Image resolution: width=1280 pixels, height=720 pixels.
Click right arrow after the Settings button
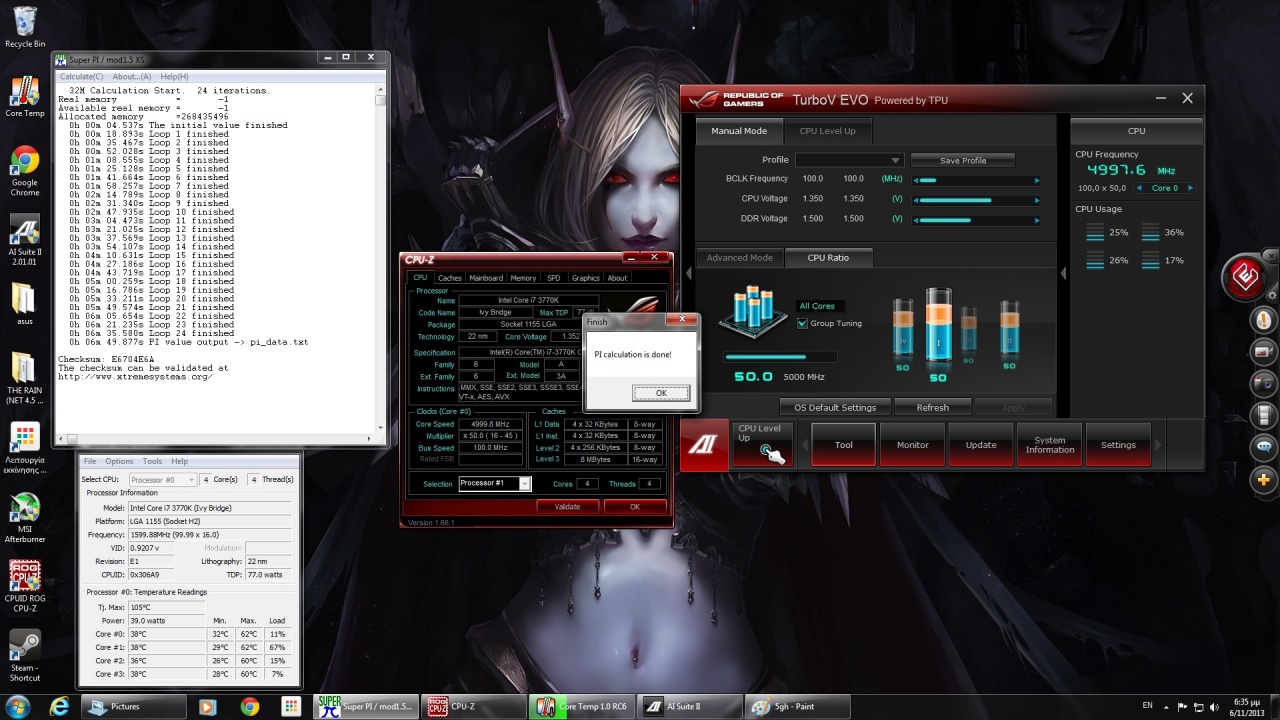(x=1157, y=445)
